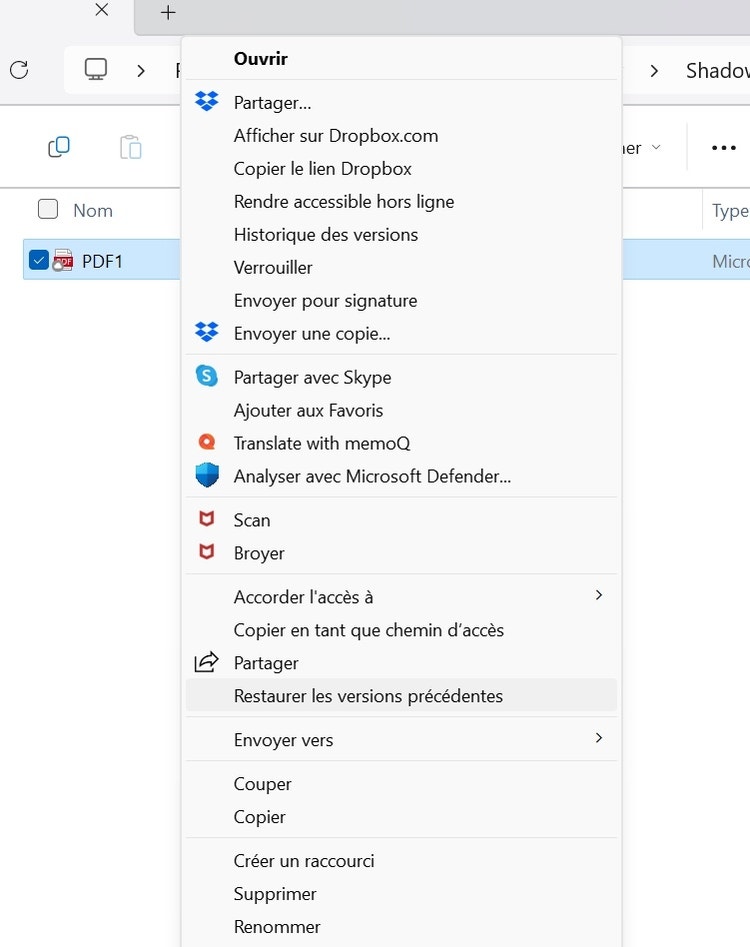Viewport: 750px width, 947px height.
Task: Click the Skype icon in context menu
Action: tap(207, 377)
